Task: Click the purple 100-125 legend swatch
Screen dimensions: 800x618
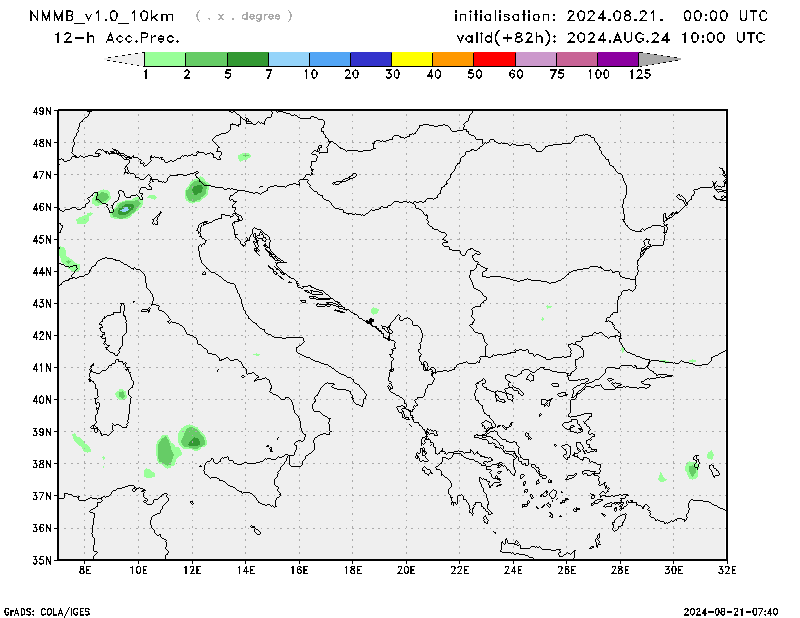Action: (617, 59)
